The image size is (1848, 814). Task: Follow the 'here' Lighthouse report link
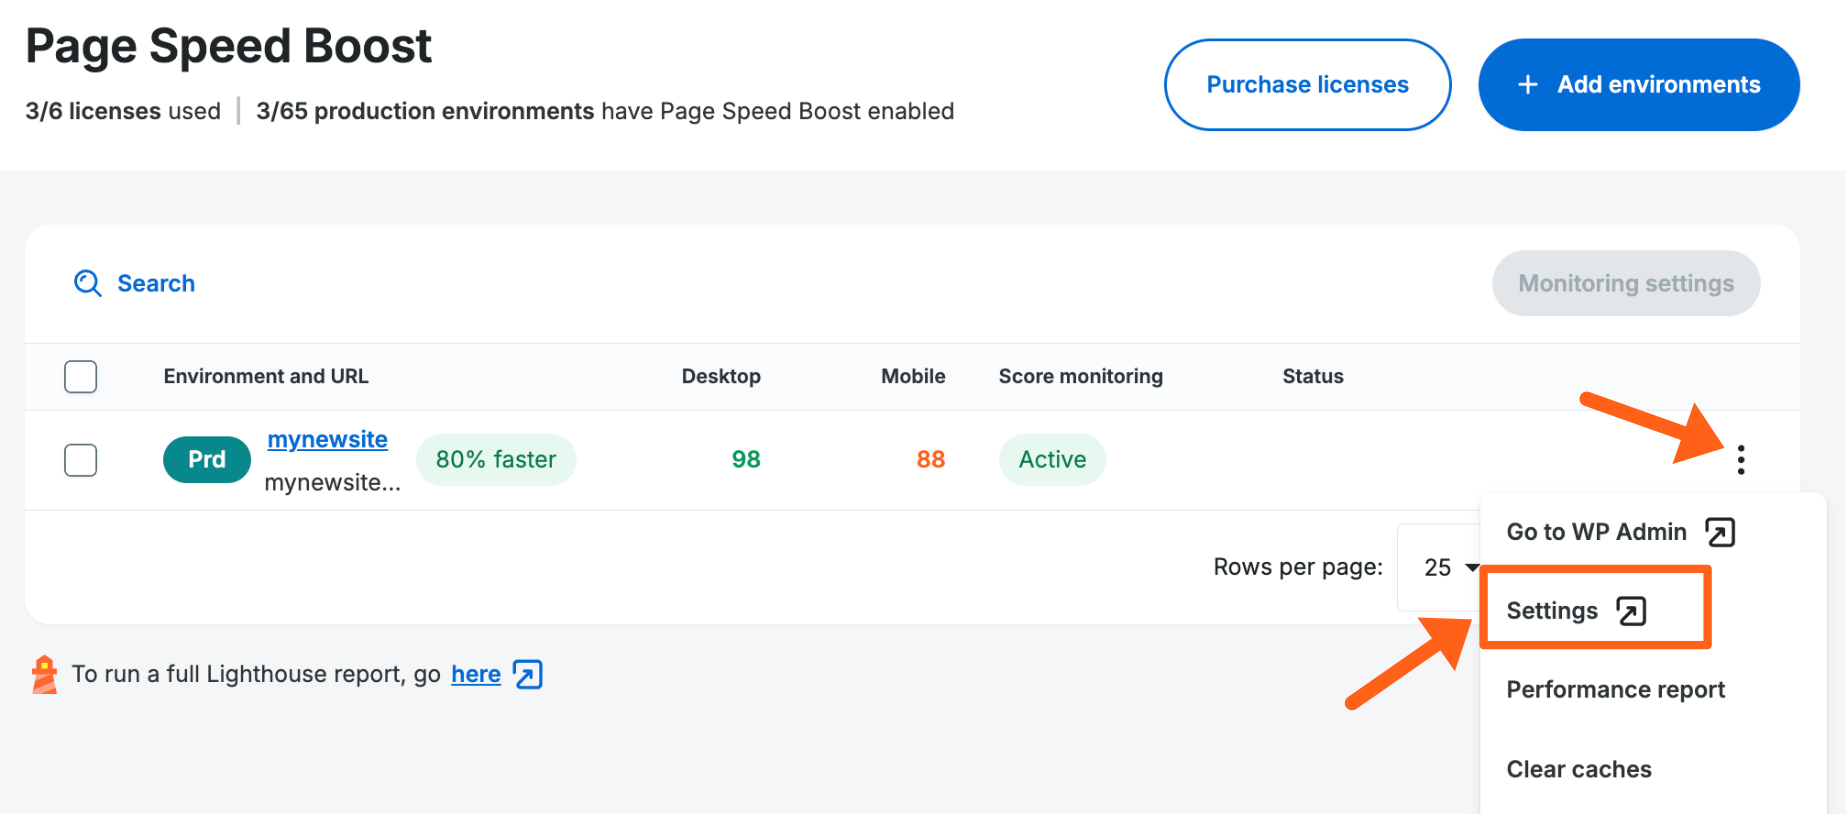pos(476,674)
